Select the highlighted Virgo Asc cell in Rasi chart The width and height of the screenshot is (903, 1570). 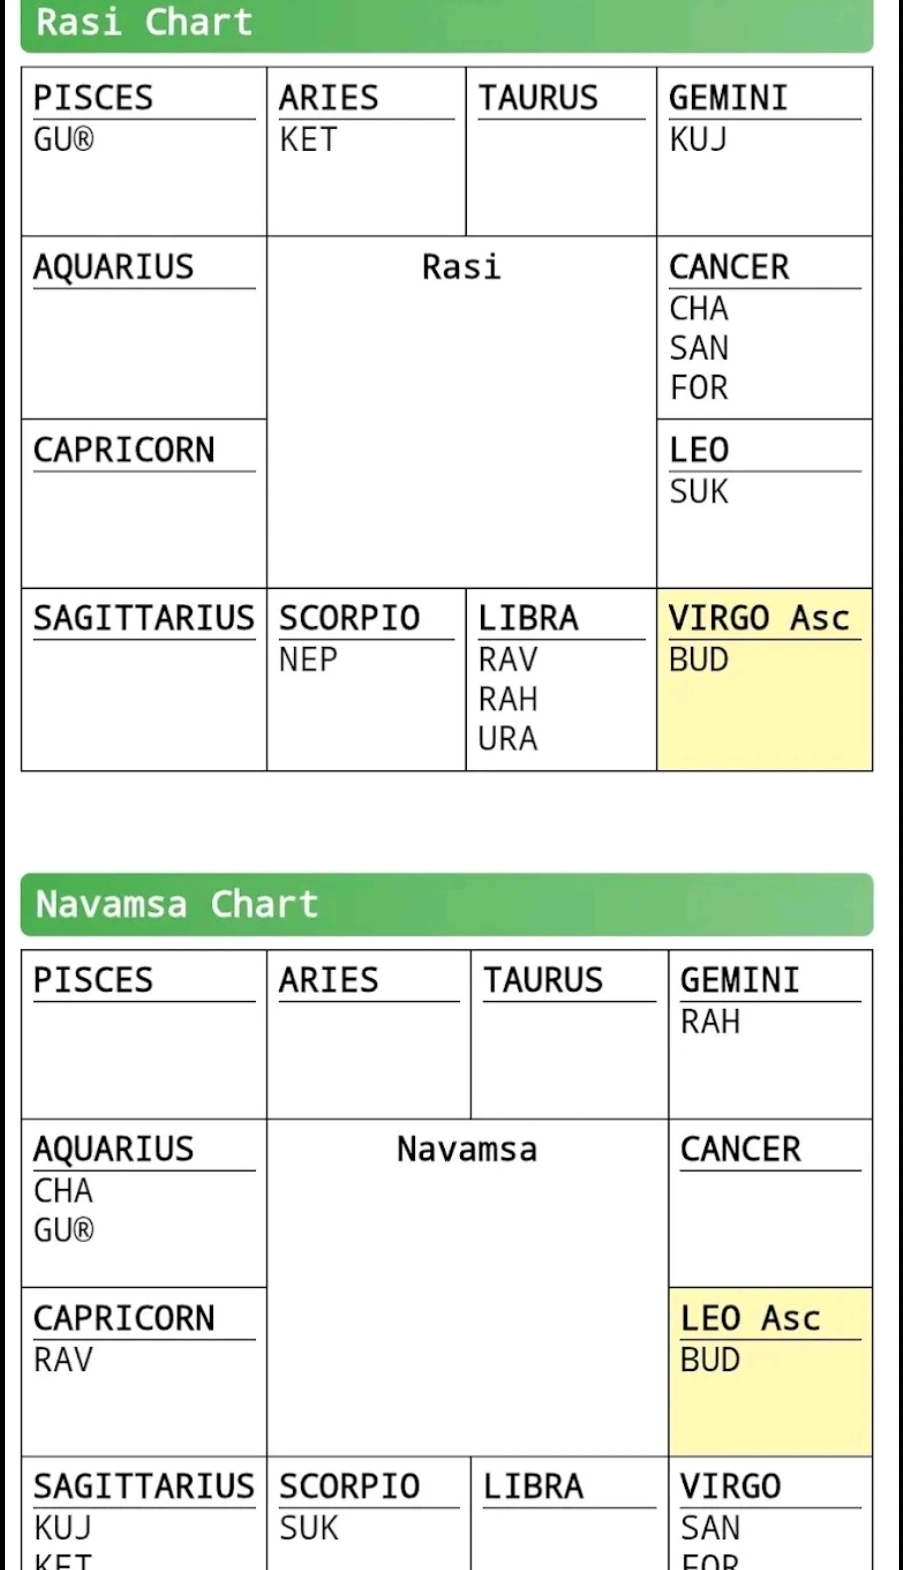pos(764,679)
